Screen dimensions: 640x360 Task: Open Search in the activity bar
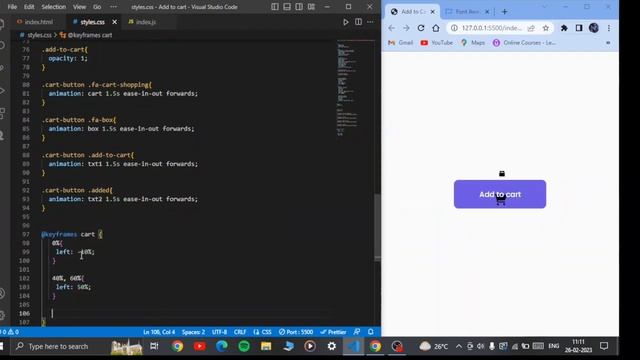(3, 45)
